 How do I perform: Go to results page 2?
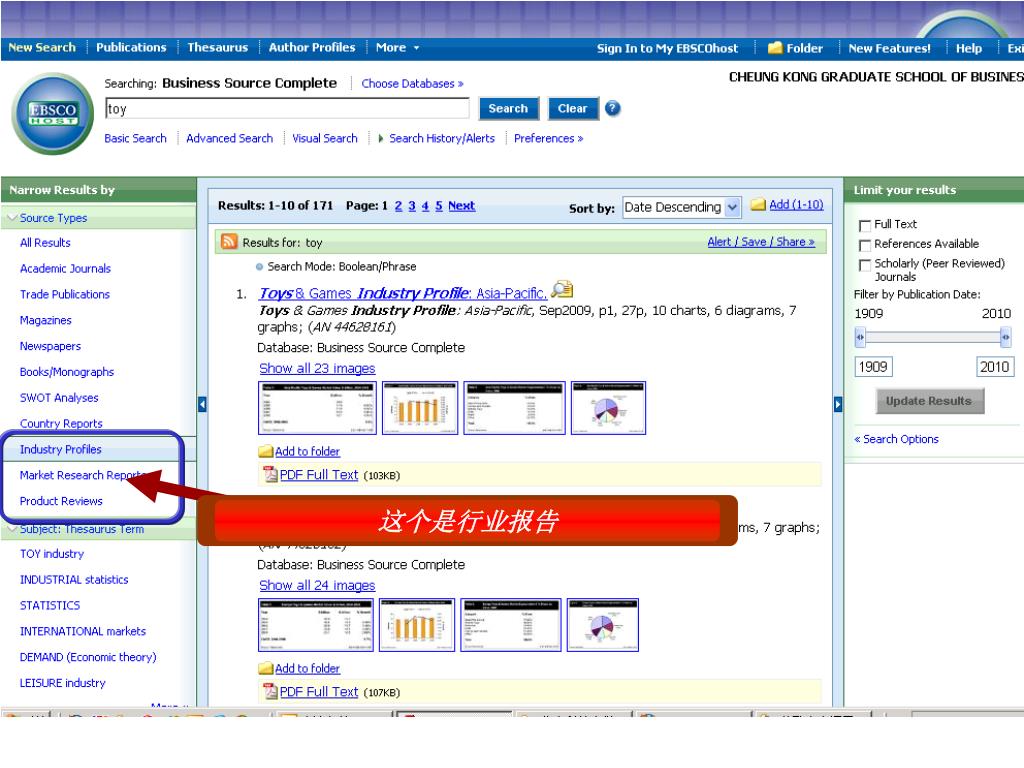coord(398,206)
